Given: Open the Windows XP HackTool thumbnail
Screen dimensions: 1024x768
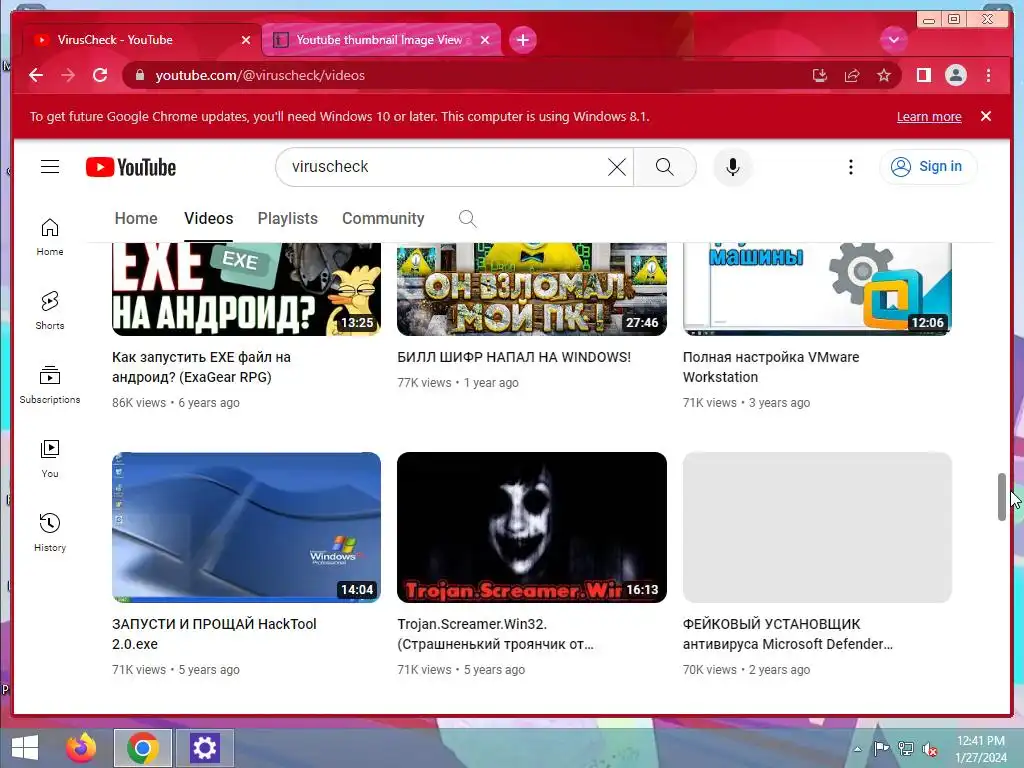Looking at the screenshot, I should (x=246, y=527).
